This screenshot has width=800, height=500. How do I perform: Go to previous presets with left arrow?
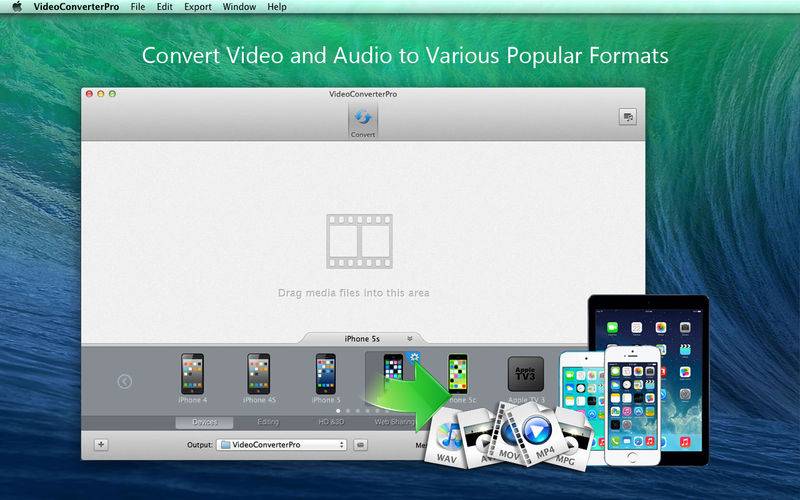point(124,381)
